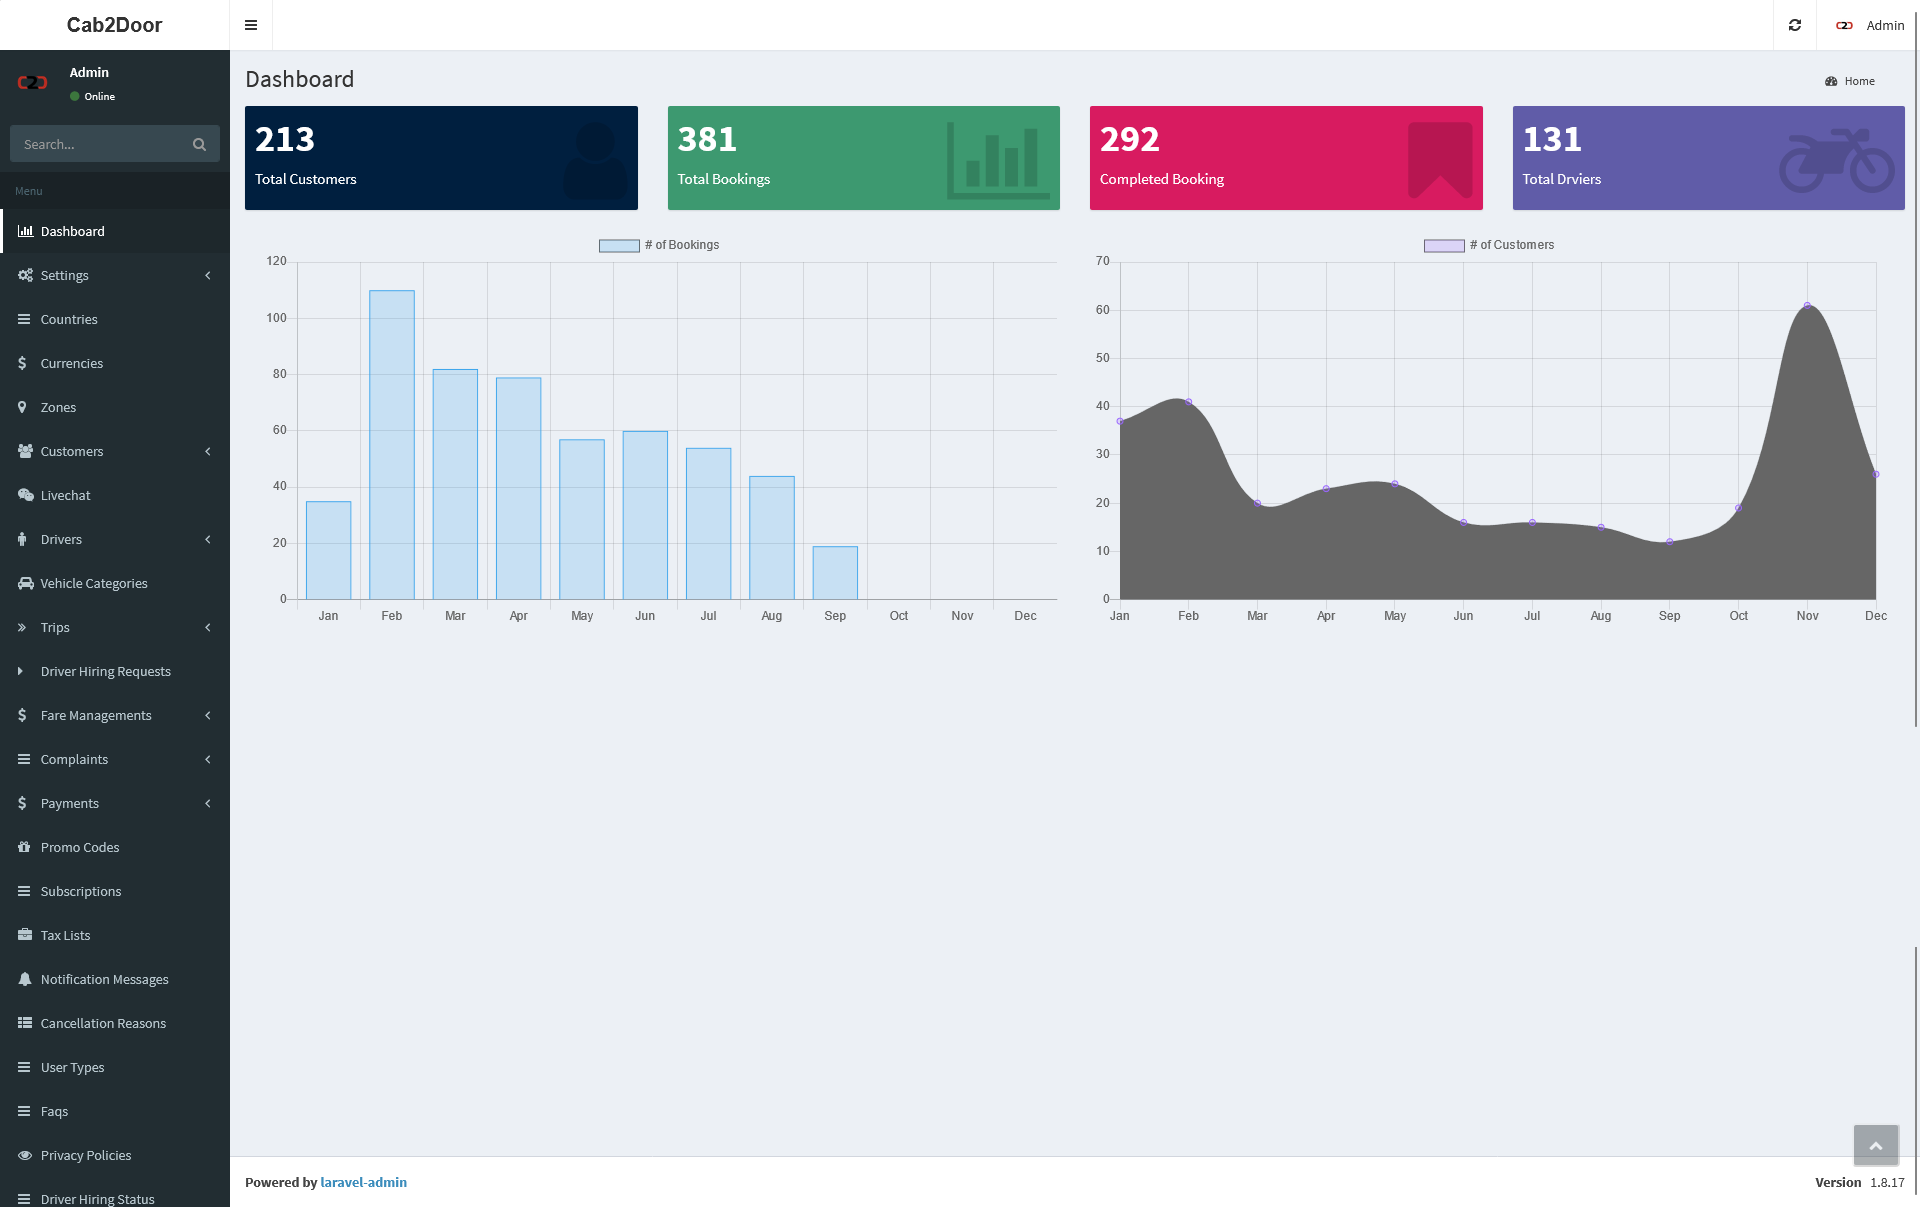Toggle the sidebar hamburger menu icon
The height and width of the screenshot is (1207, 1920).
pos(251,25)
